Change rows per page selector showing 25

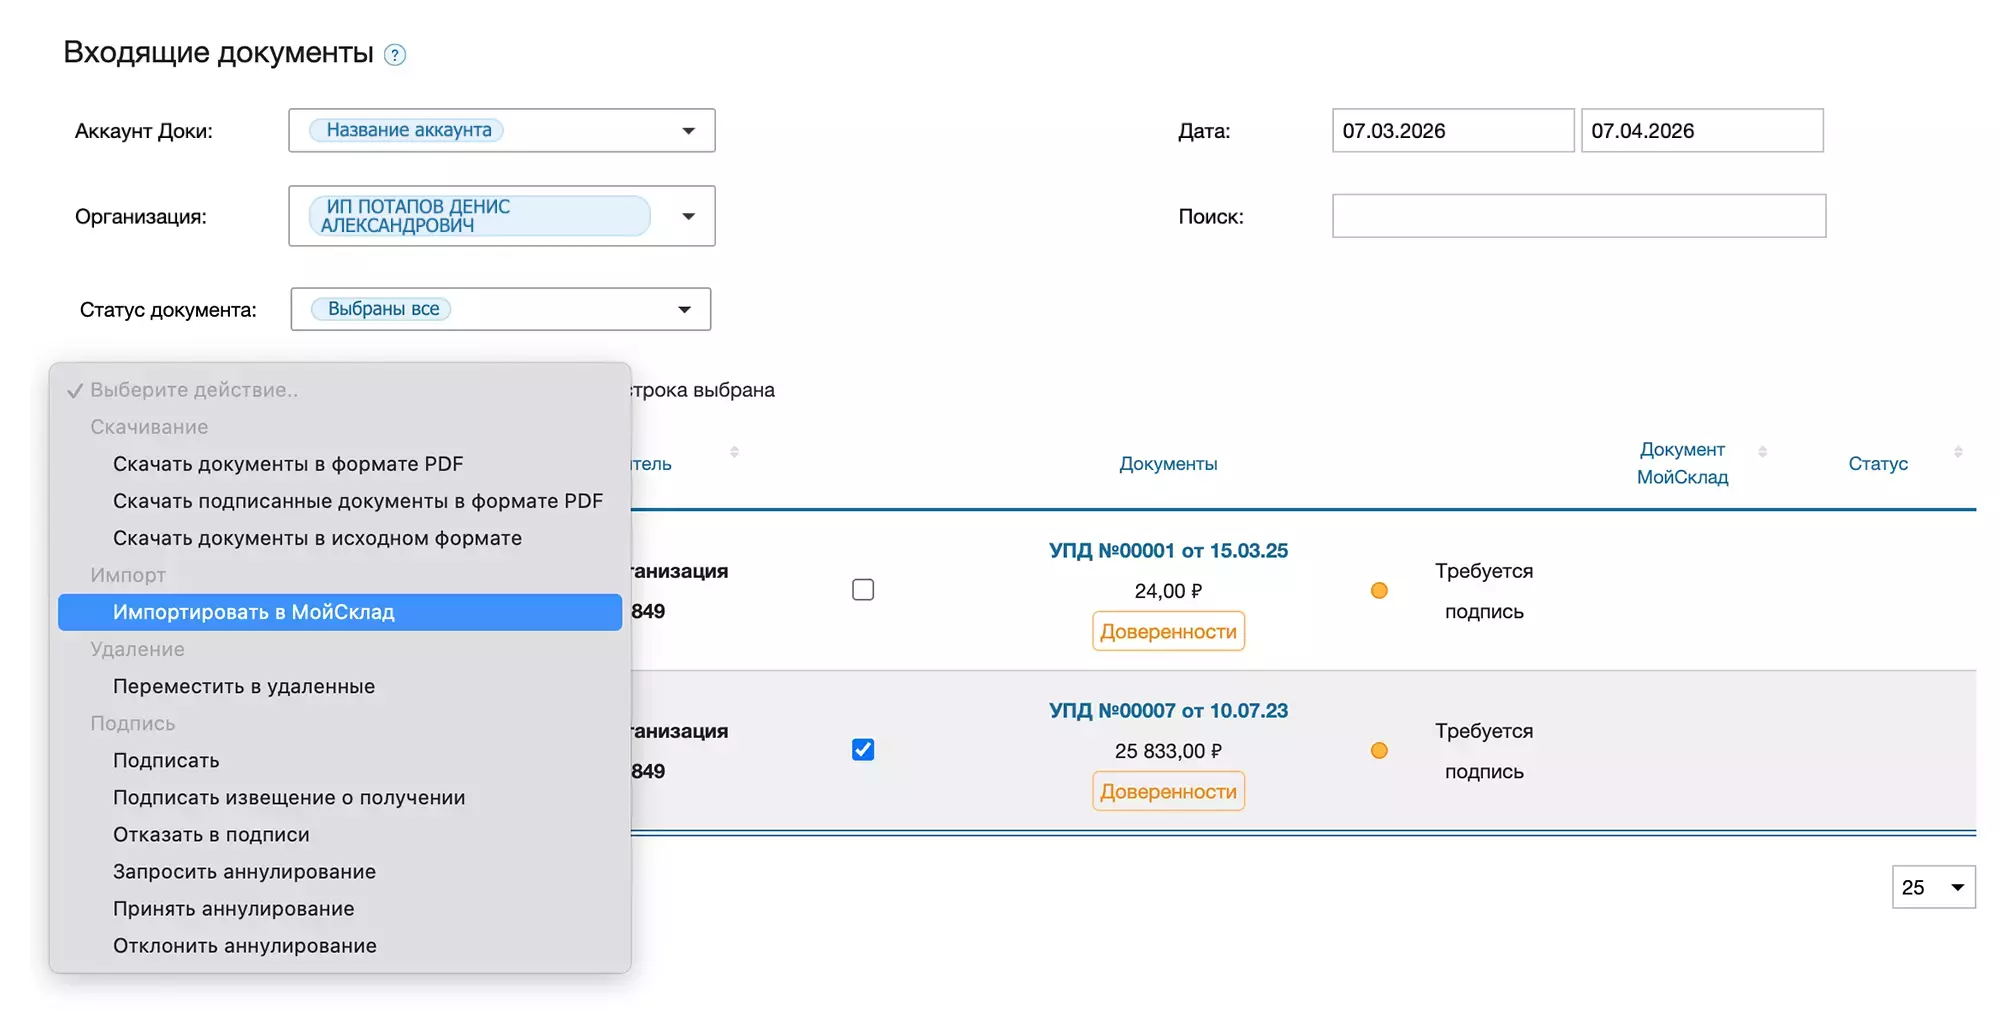click(1933, 887)
